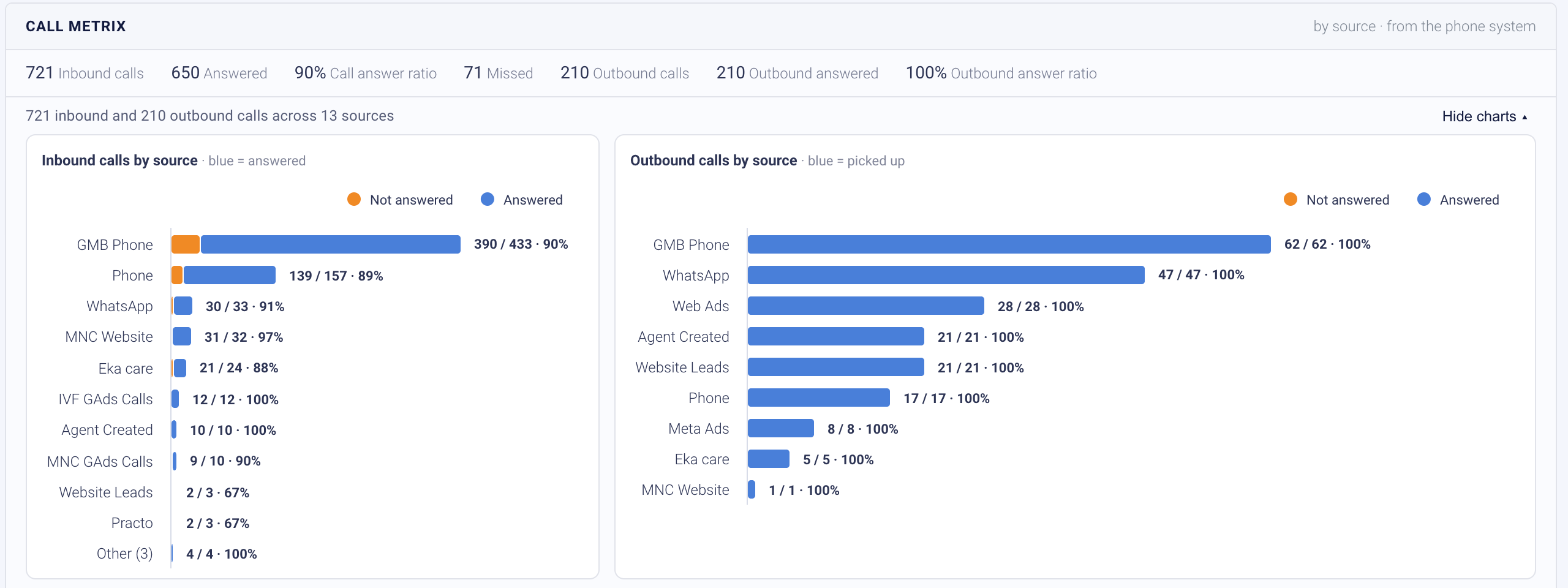Click the inbound MNC Website bar
The width and height of the screenshot is (1568, 588).
182,337
